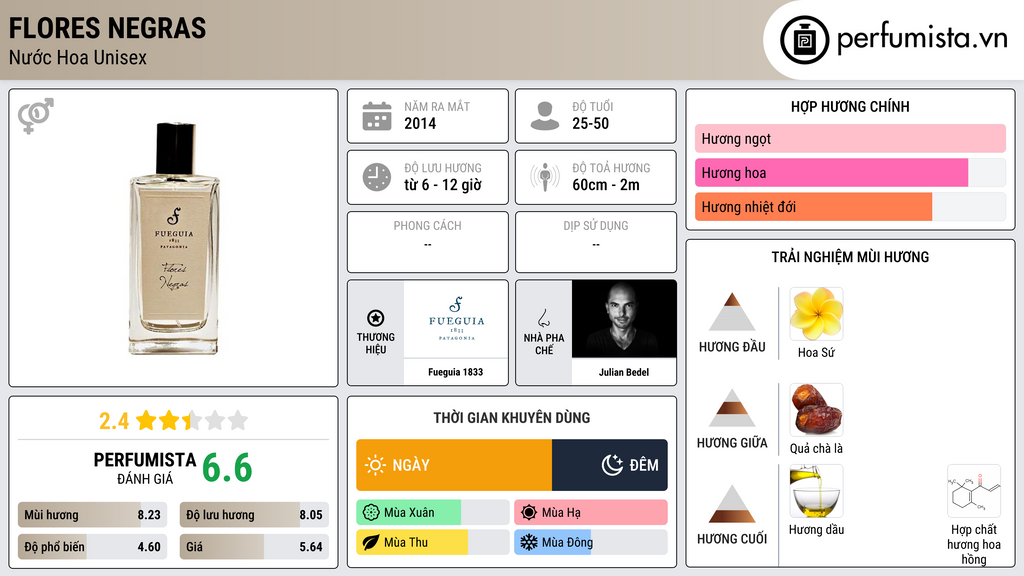The image size is (1024, 576).
Task: Click the person icon beside Độ tuổi
Action: coord(545,116)
